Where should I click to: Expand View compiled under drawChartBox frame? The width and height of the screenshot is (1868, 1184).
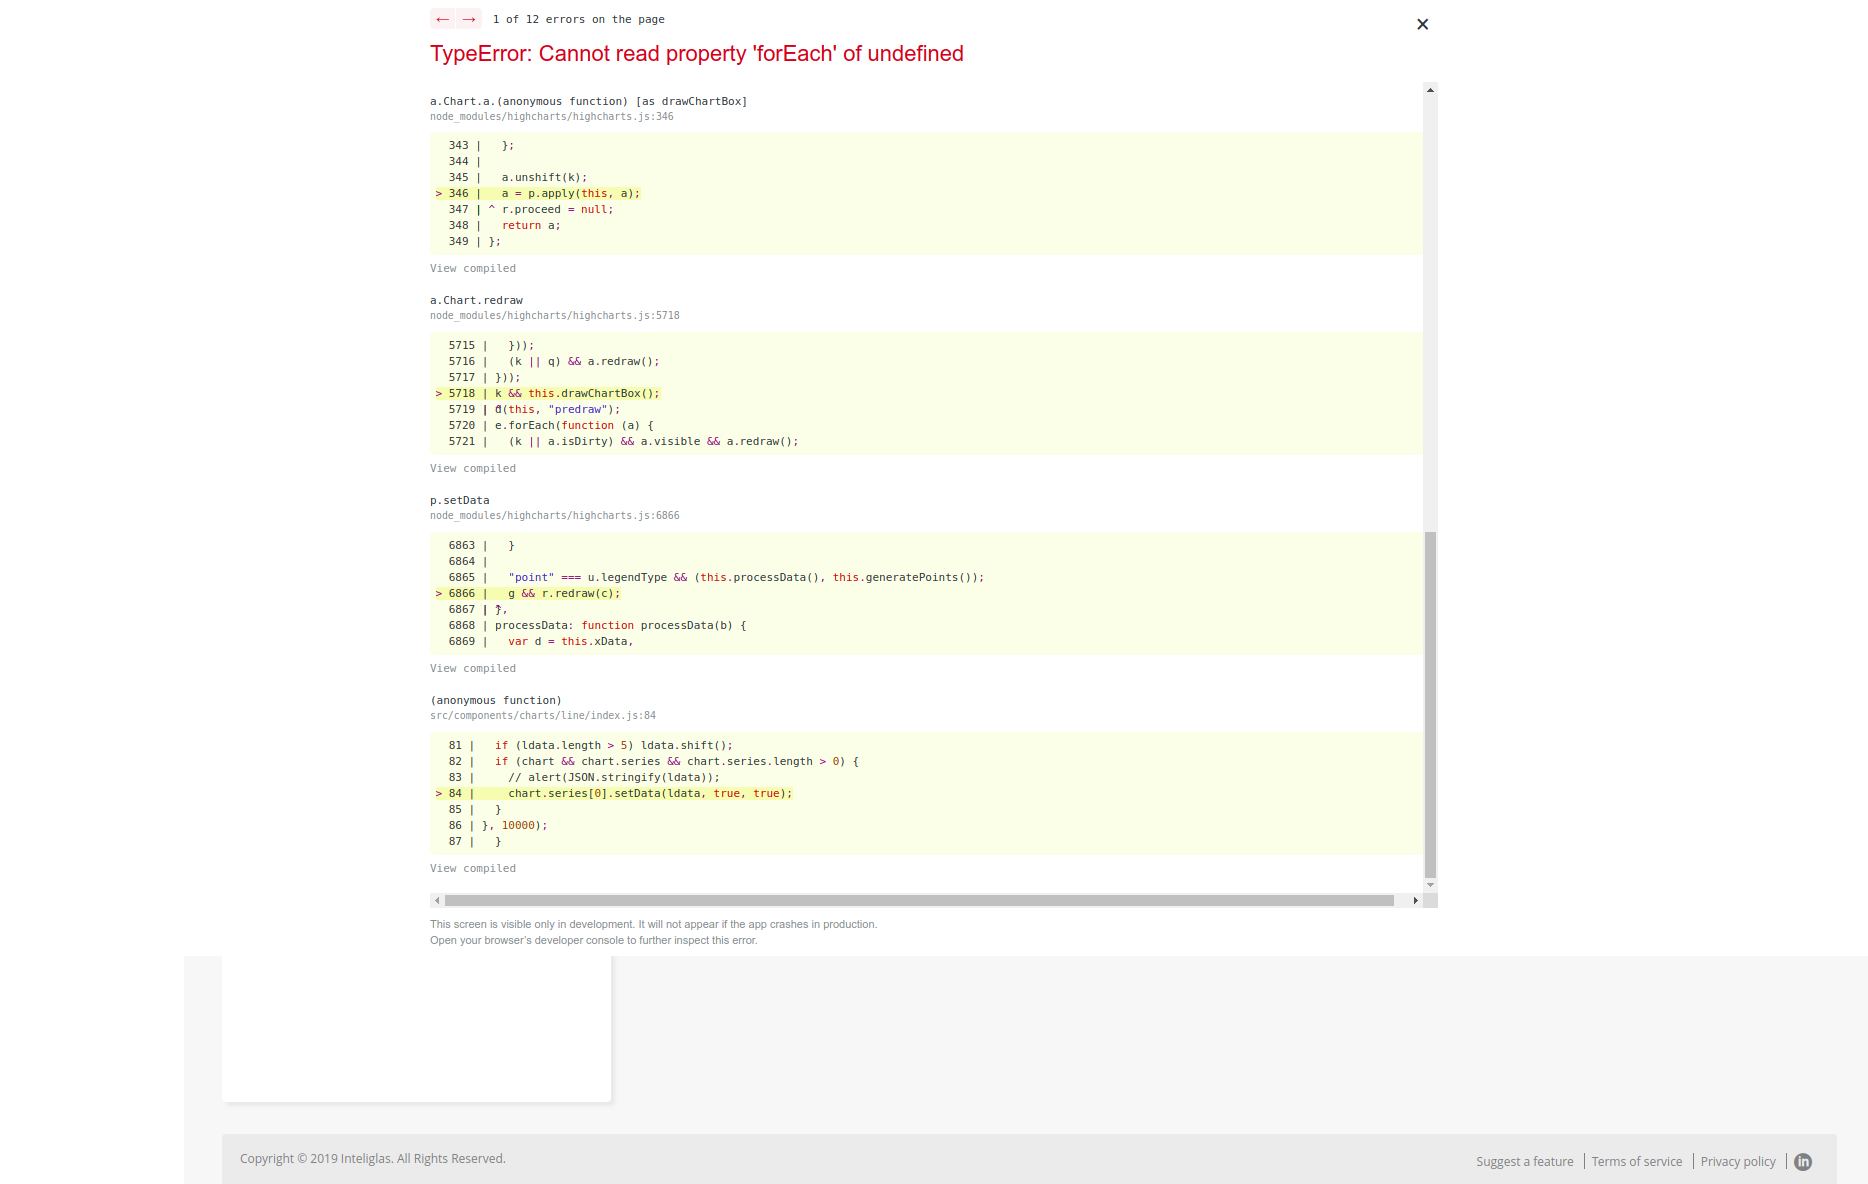[472, 268]
